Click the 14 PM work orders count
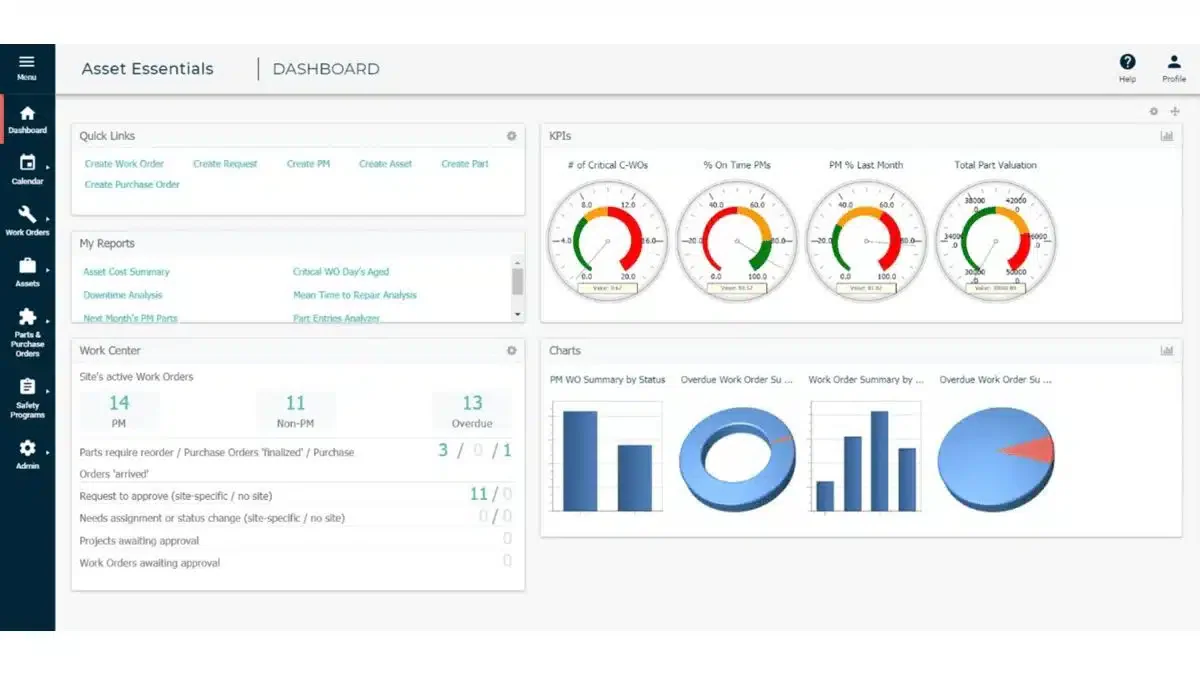Viewport: 1200px width, 675px height. click(119, 403)
